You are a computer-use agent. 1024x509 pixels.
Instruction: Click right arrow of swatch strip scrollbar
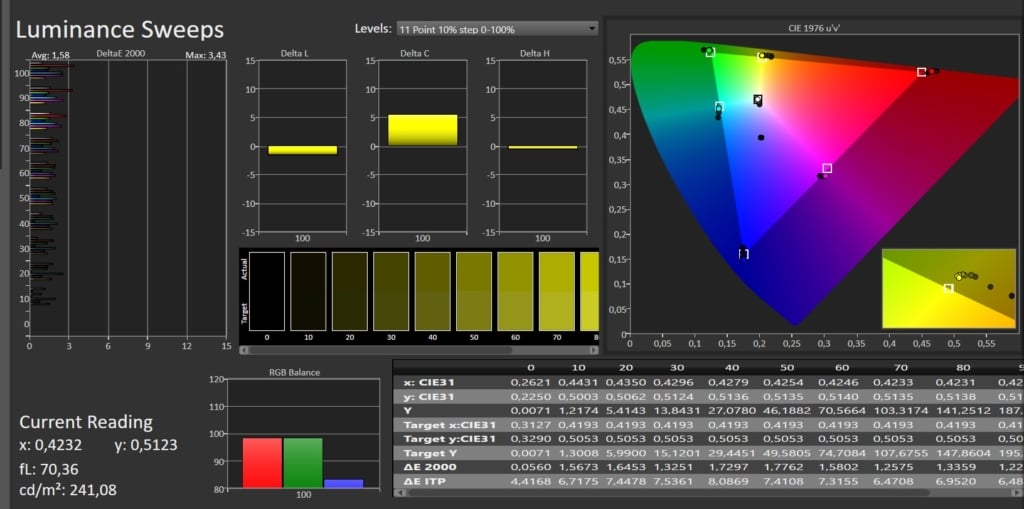pos(595,350)
